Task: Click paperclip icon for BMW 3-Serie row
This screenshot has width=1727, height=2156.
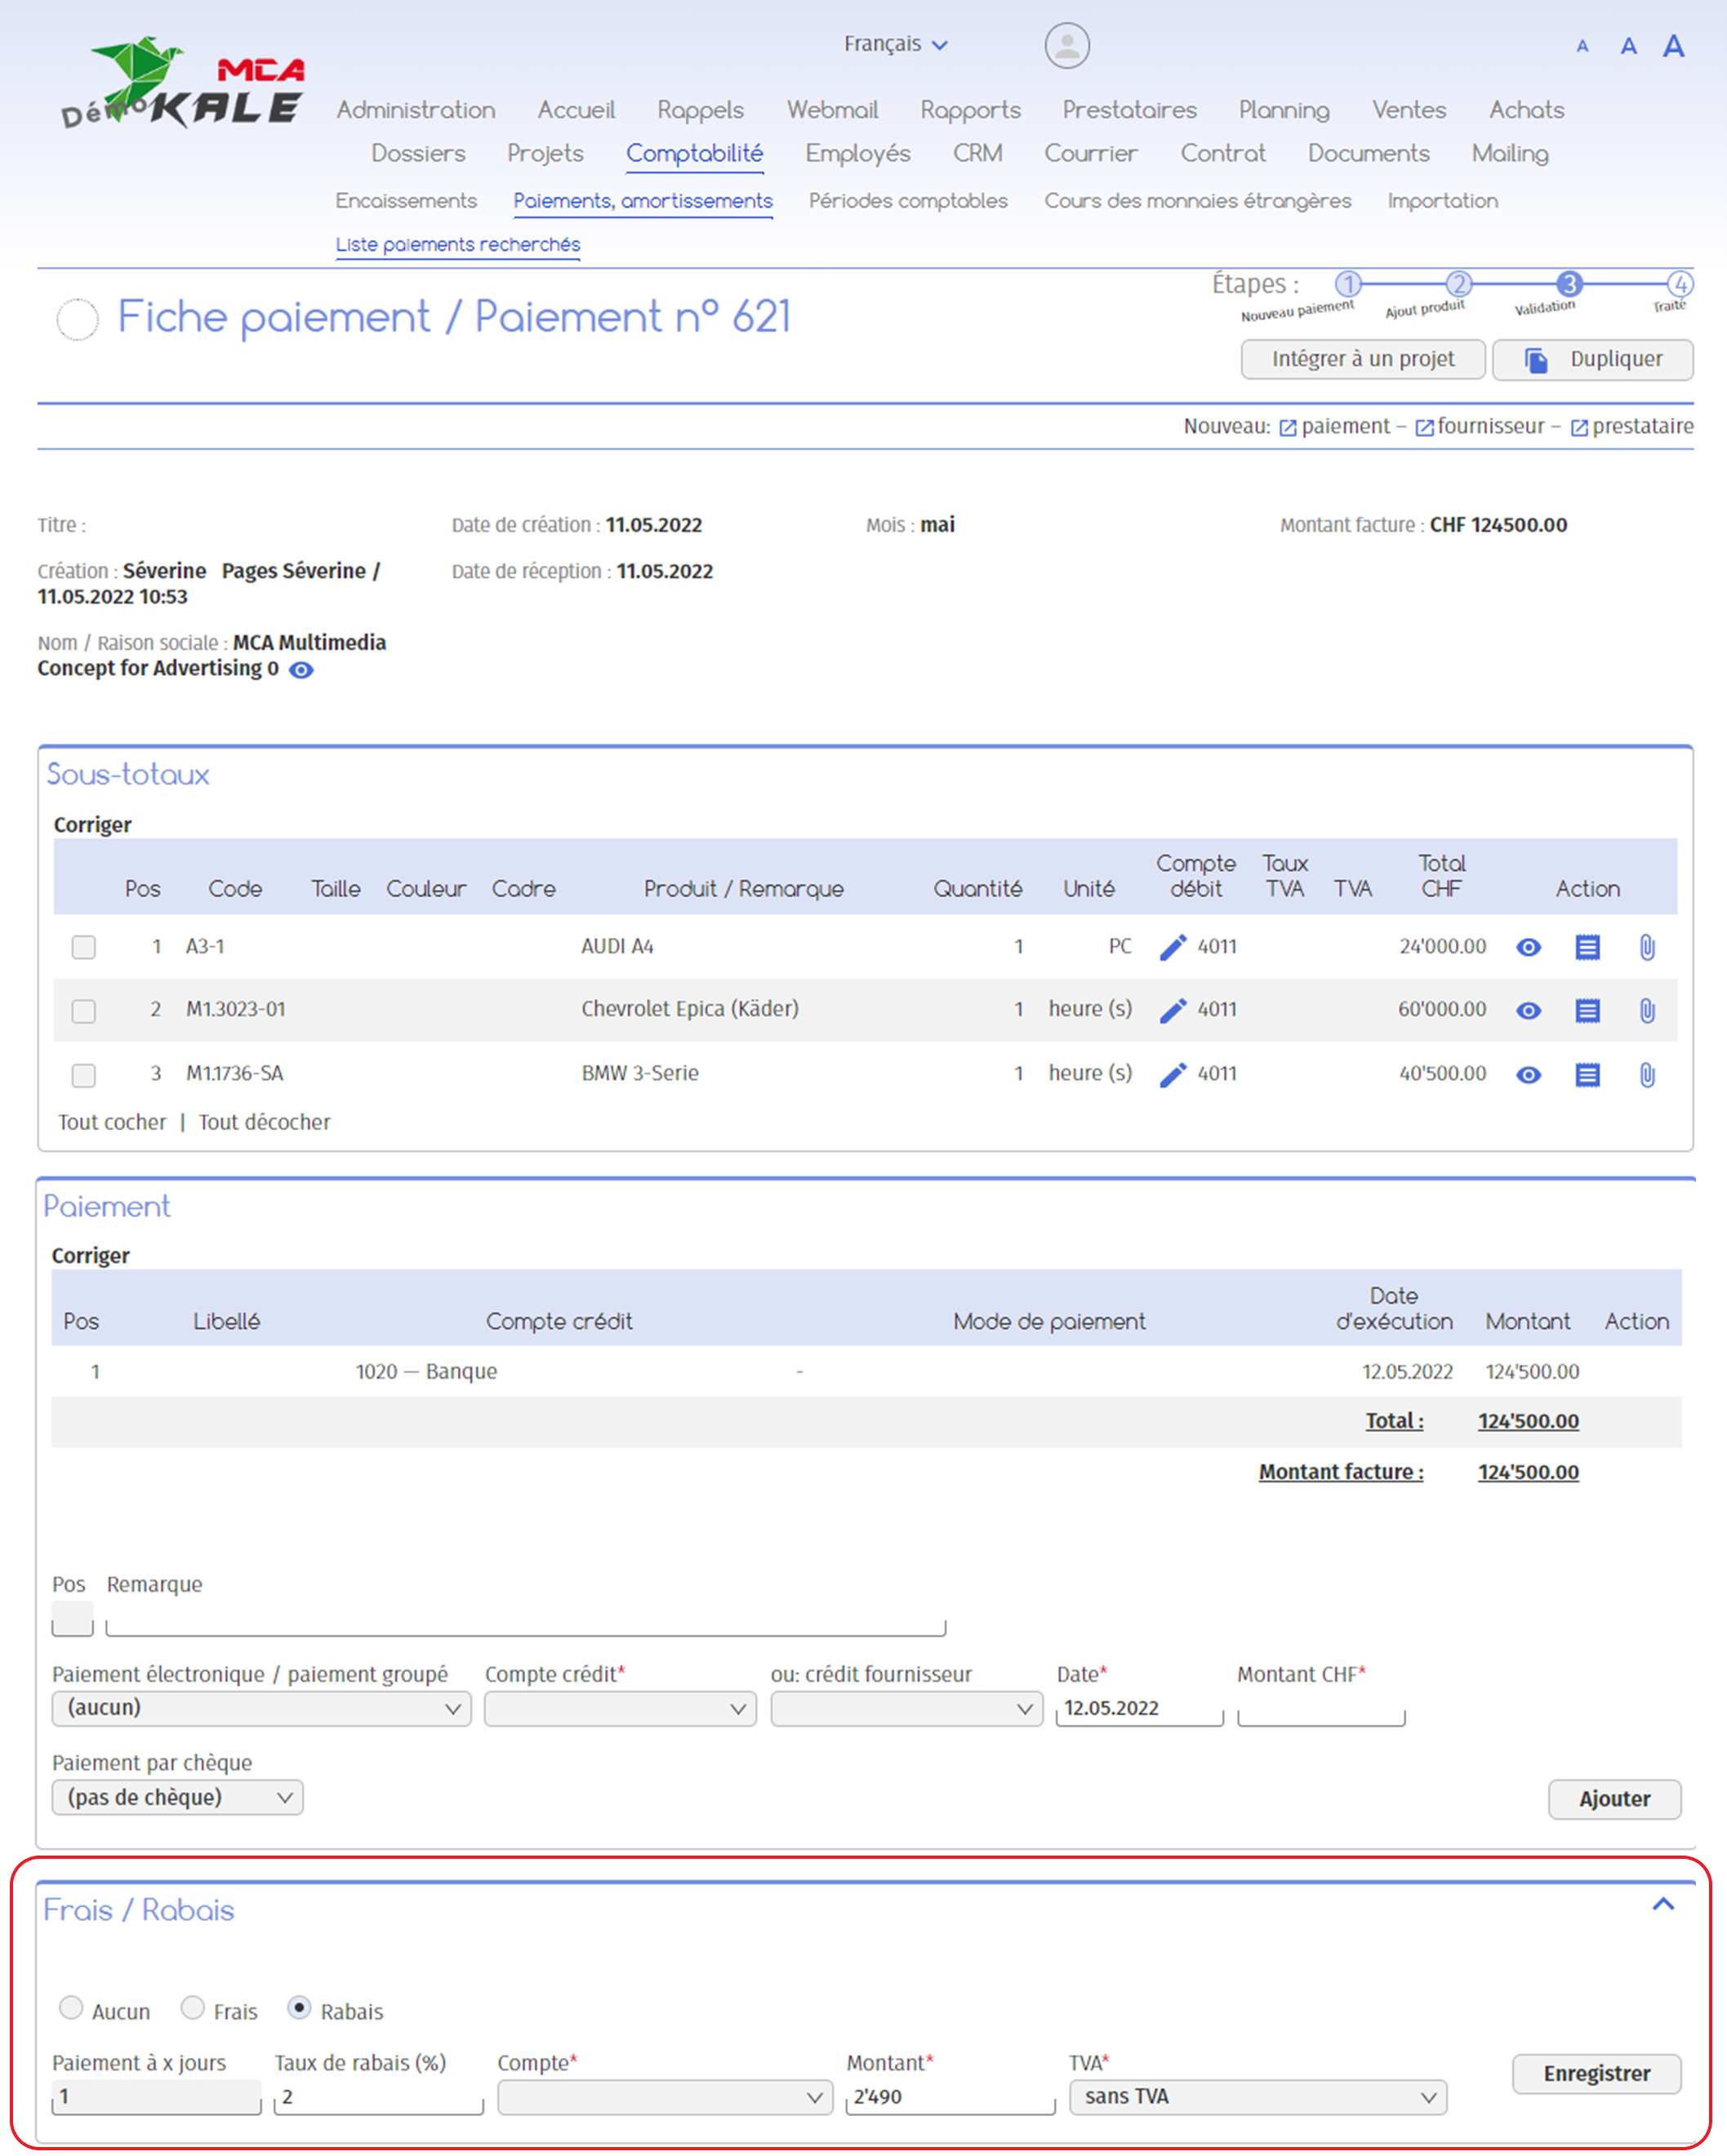Action: [1646, 1074]
